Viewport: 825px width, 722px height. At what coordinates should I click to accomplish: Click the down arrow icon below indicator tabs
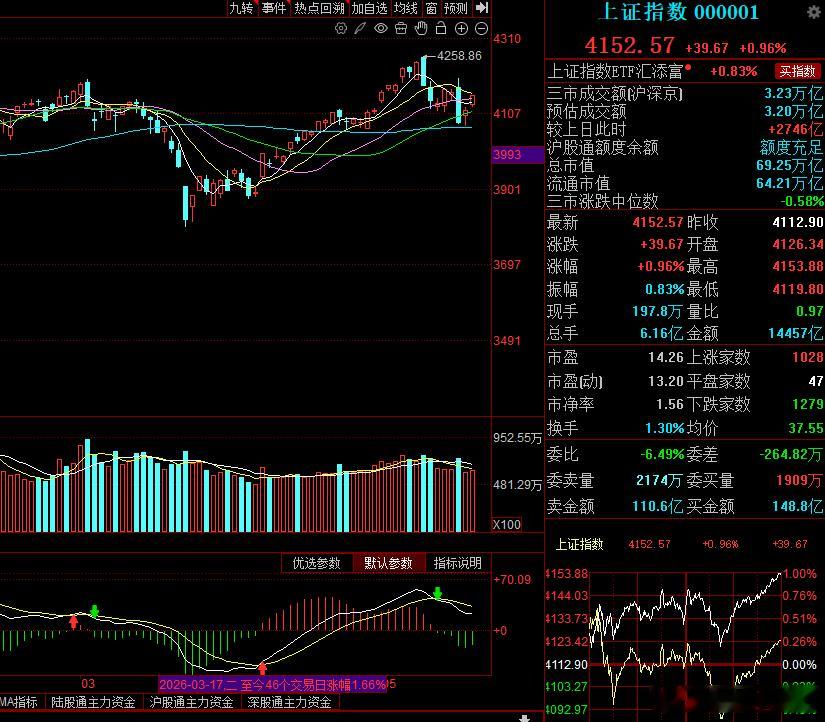(524, 718)
